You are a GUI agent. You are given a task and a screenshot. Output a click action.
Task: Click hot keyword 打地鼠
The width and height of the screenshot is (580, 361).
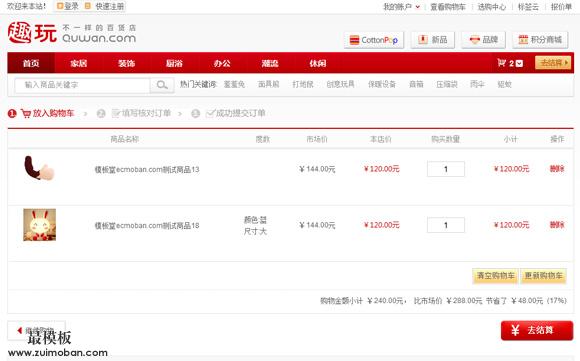303,84
